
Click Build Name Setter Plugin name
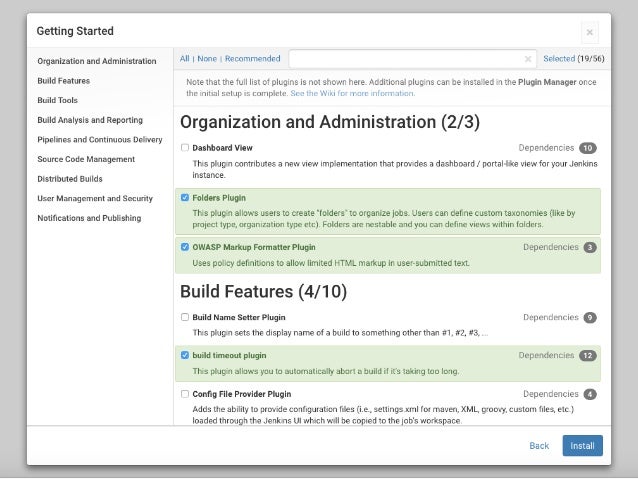coord(239,317)
